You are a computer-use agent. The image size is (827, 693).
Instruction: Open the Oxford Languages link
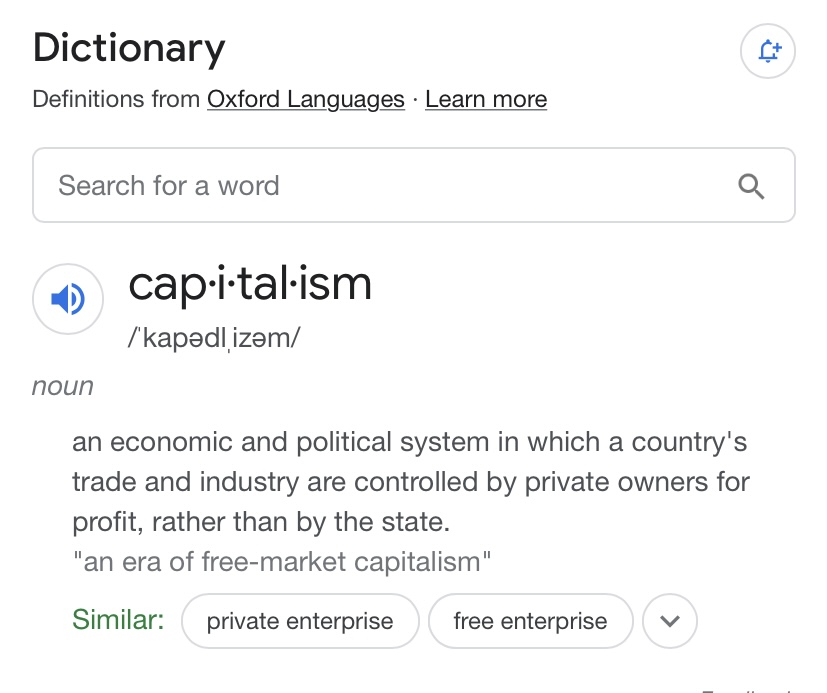click(x=306, y=100)
